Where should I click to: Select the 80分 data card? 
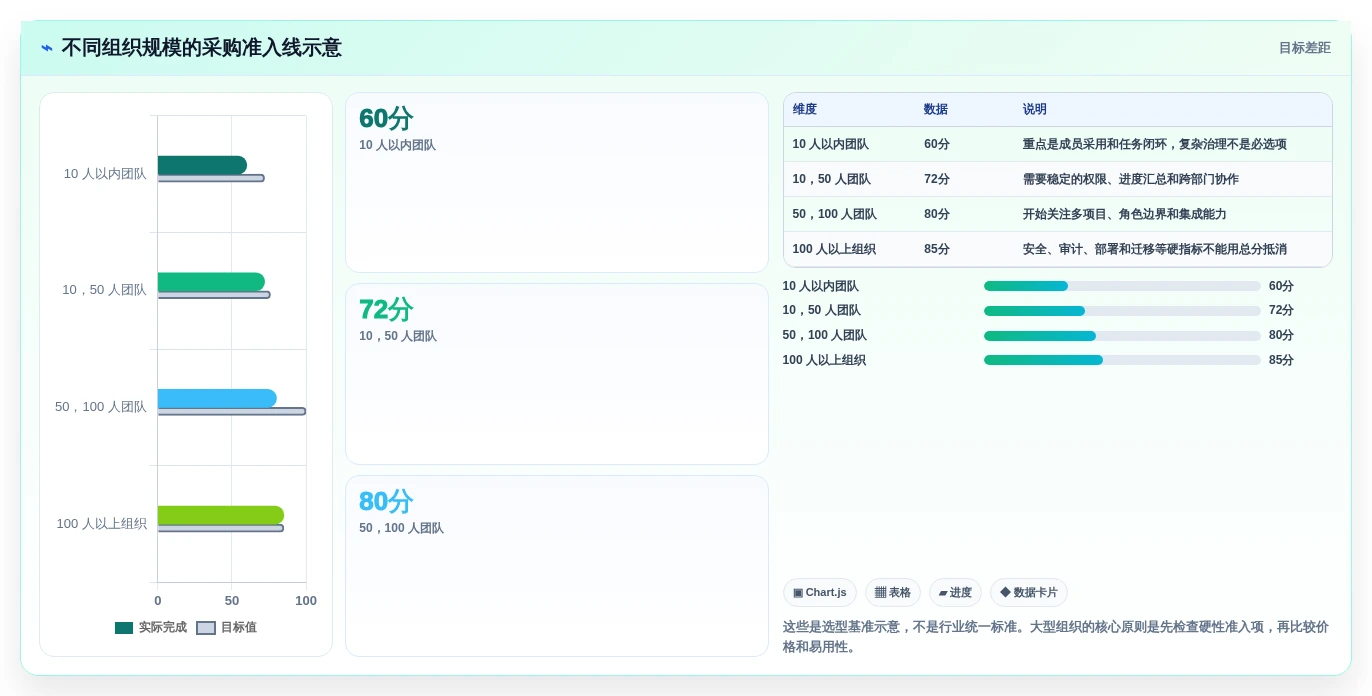coord(557,566)
